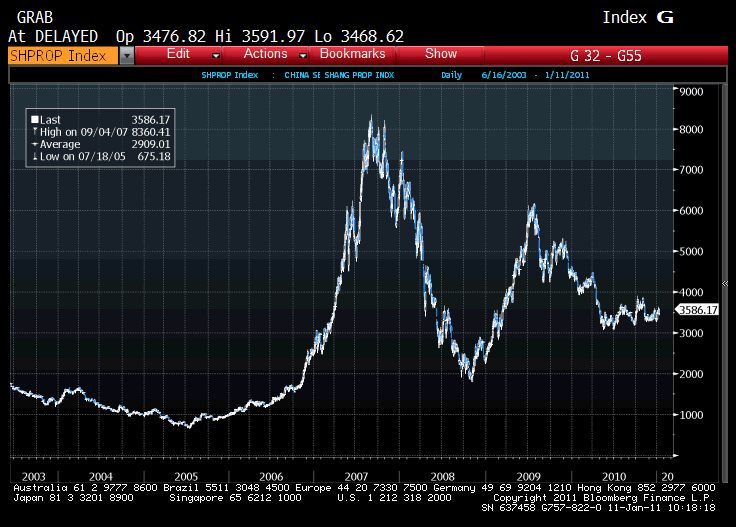Click the 2003 x-axis year label
Image resolution: width=736 pixels, height=527 pixels.
33,476
